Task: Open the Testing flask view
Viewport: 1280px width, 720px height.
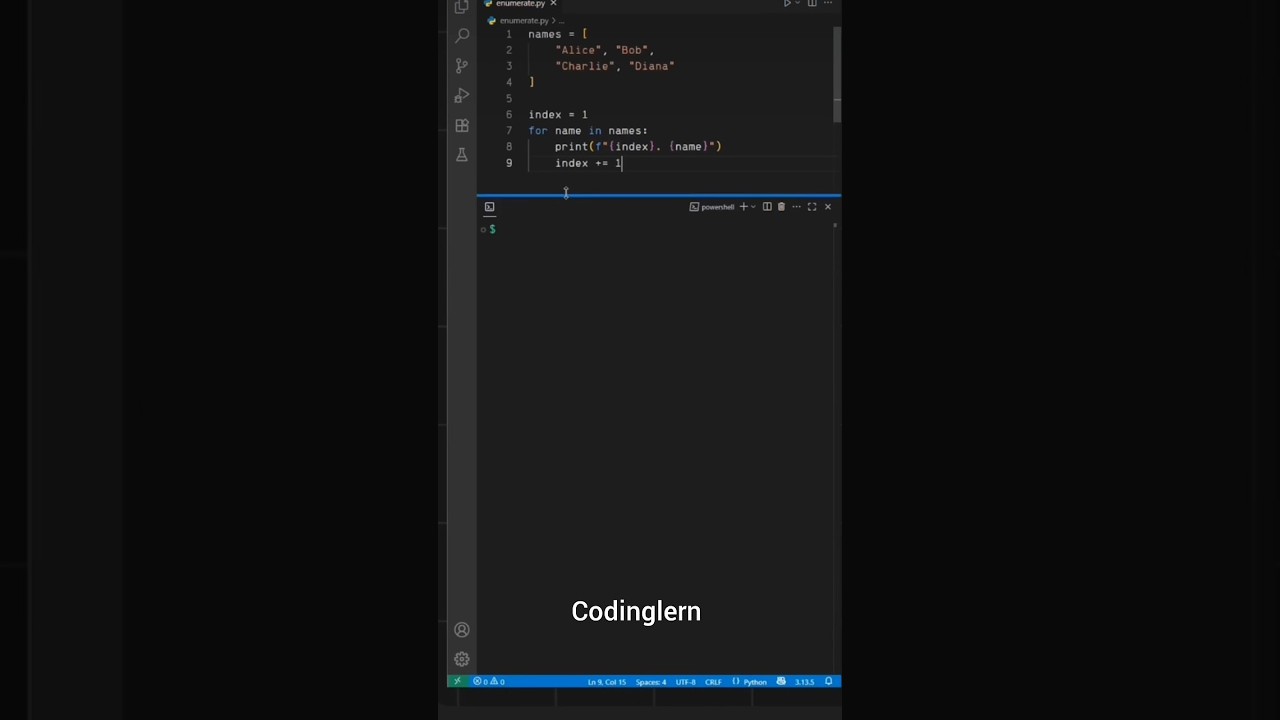Action: [x=462, y=155]
